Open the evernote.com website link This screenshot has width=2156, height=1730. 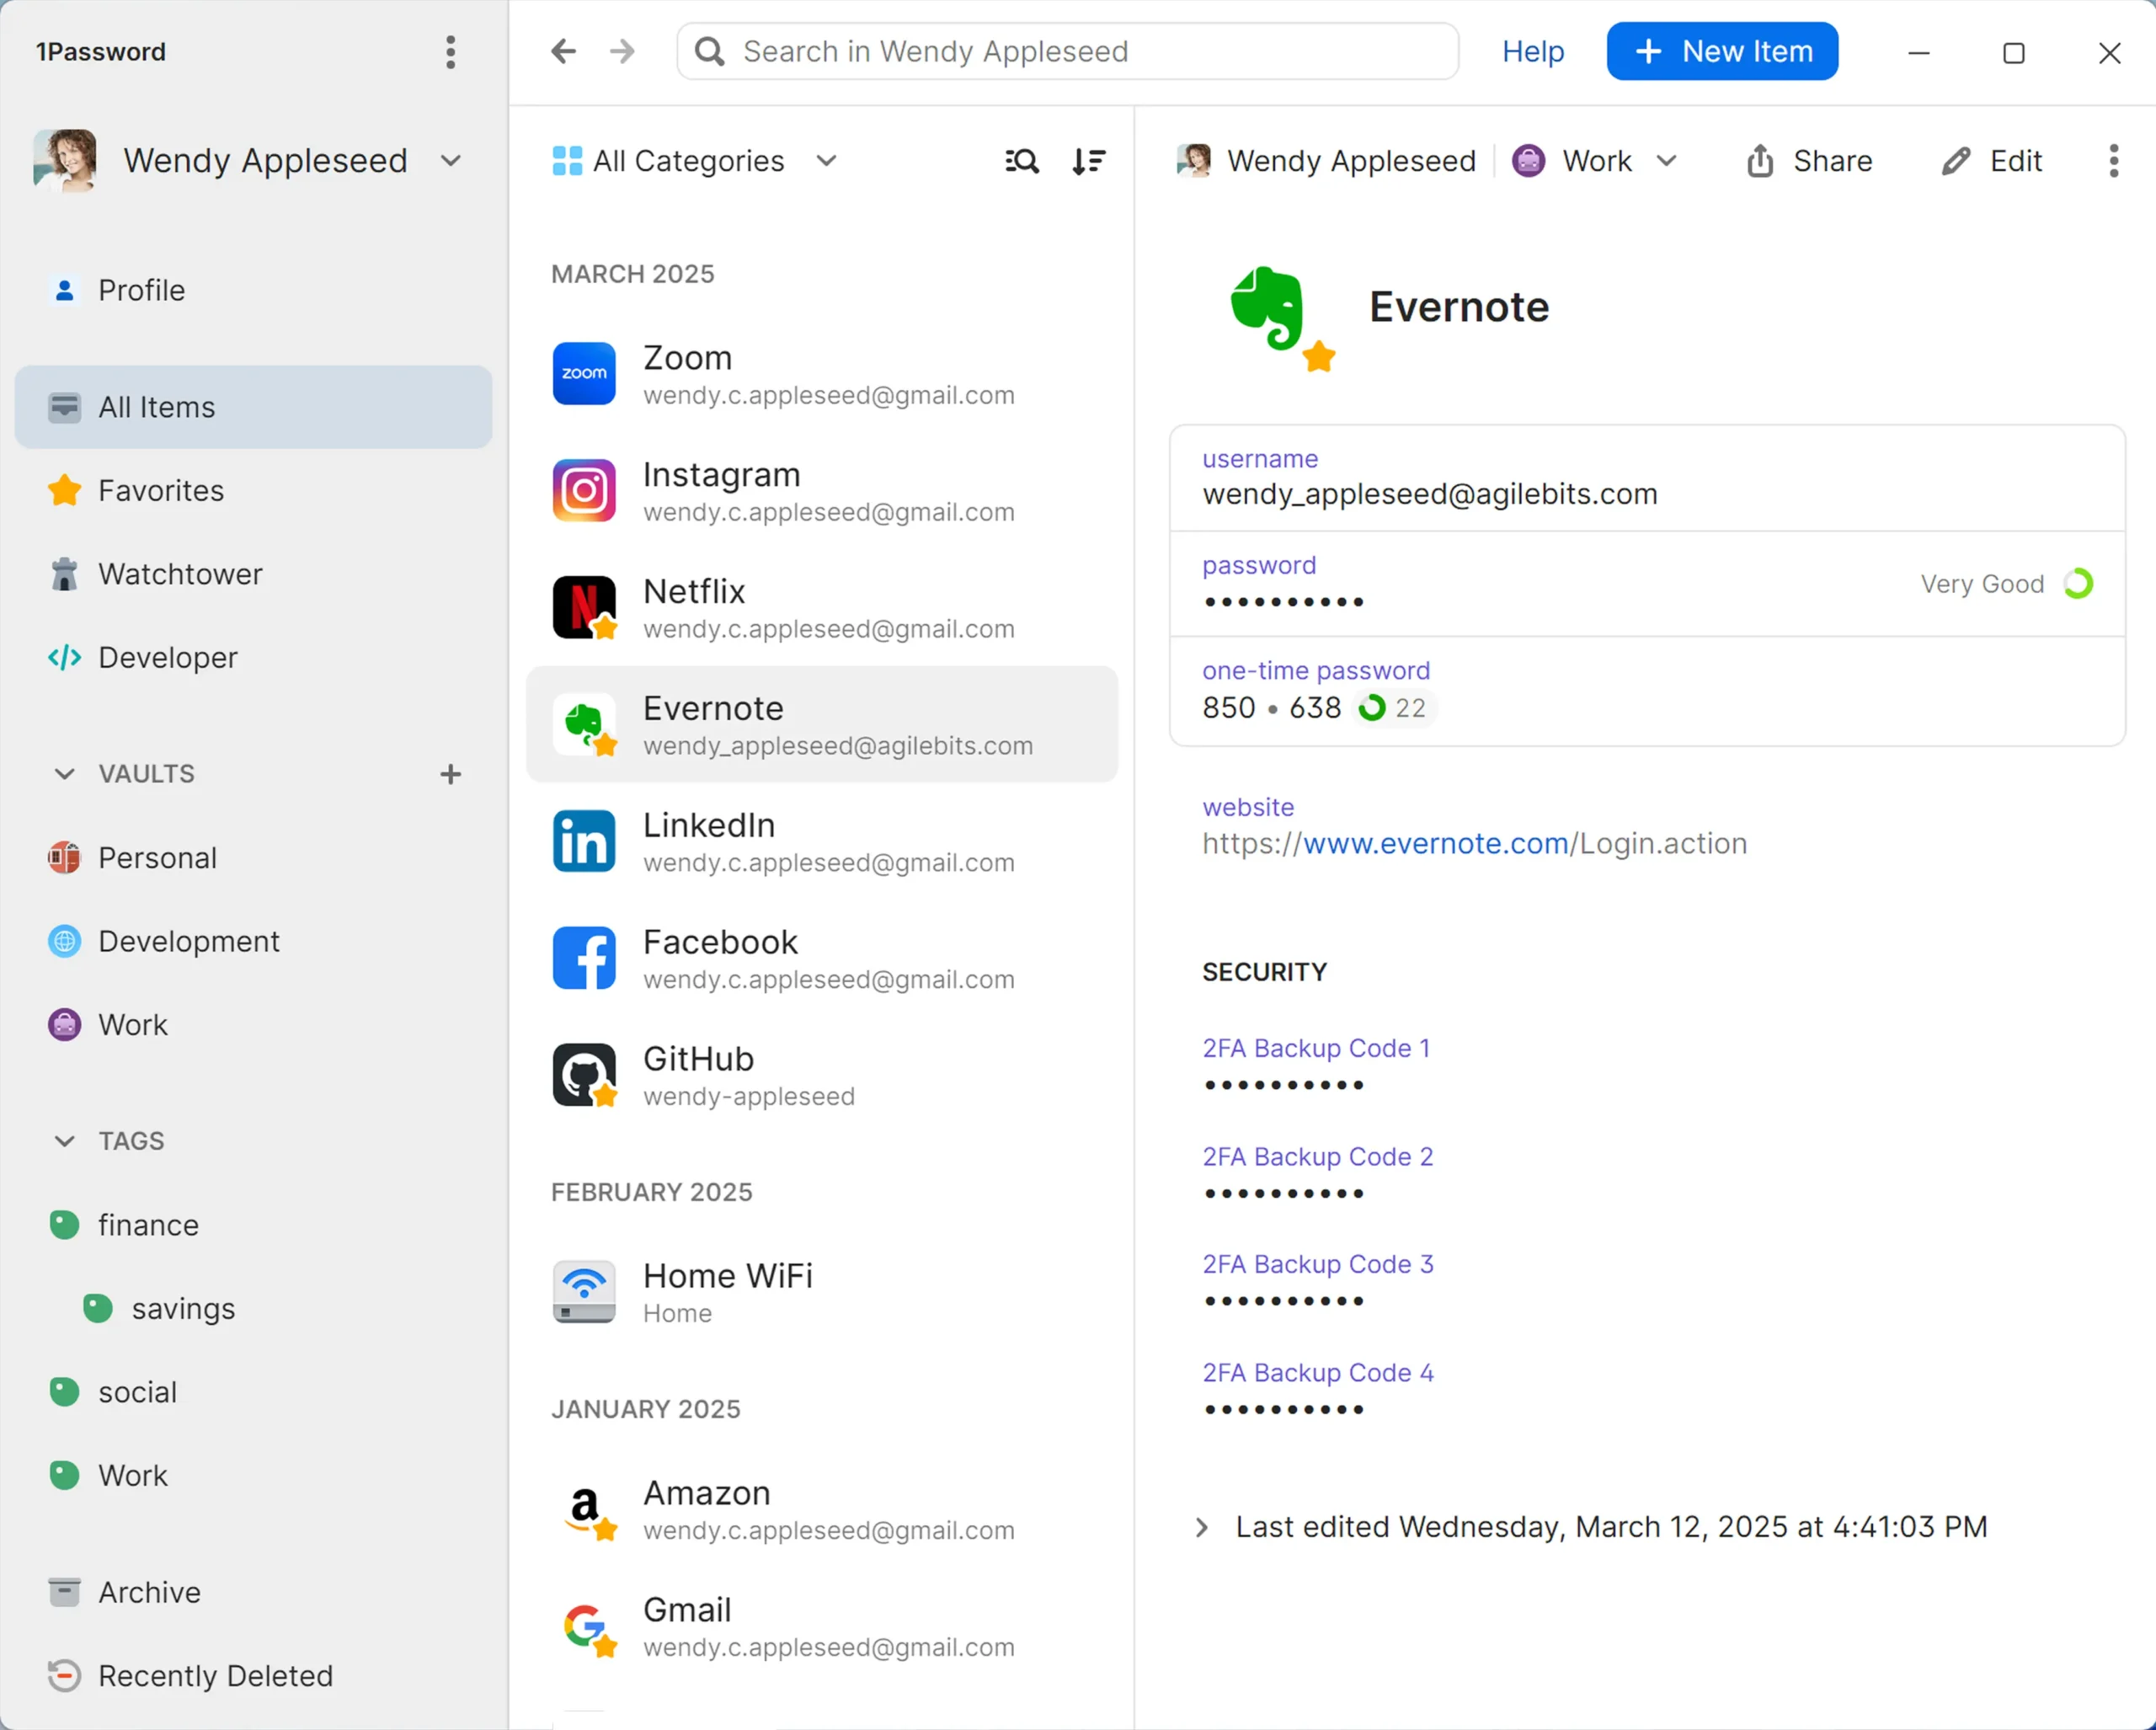(x=1434, y=843)
